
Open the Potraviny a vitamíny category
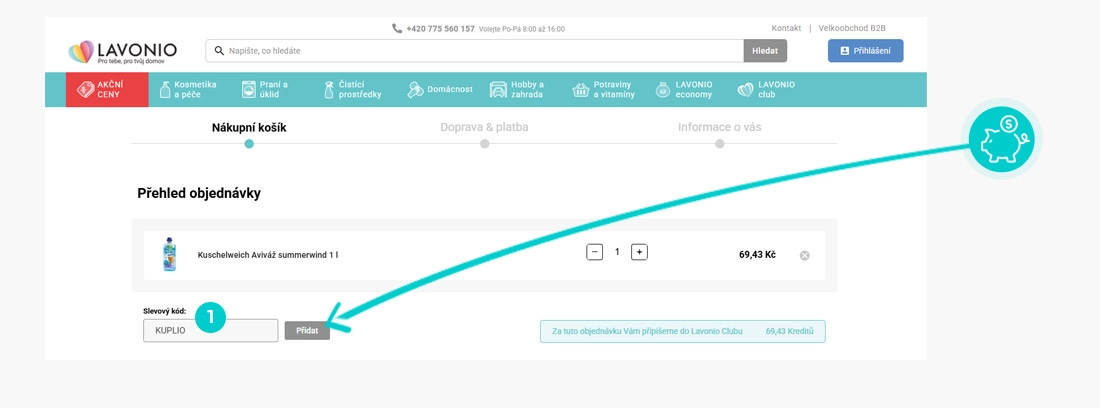604,90
